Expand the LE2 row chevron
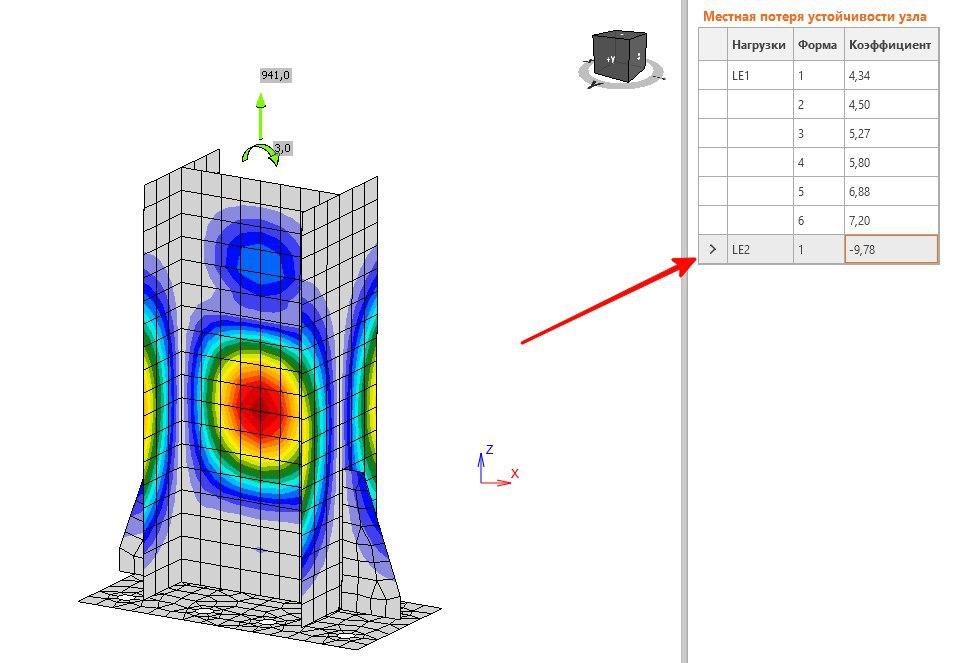This screenshot has height=663, width=955. point(713,249)
